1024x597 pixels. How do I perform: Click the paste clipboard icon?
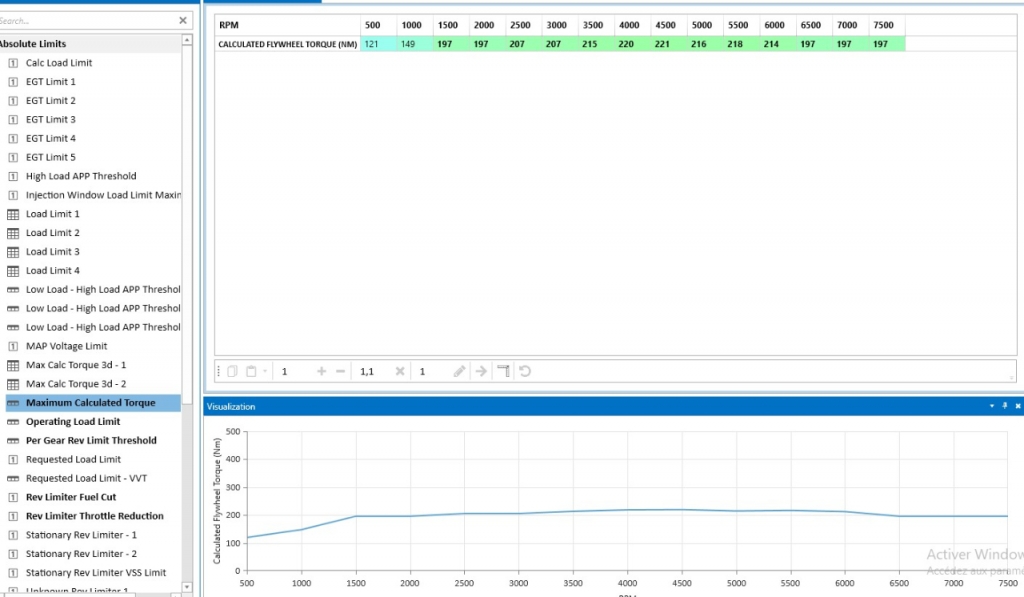(251, 371)
